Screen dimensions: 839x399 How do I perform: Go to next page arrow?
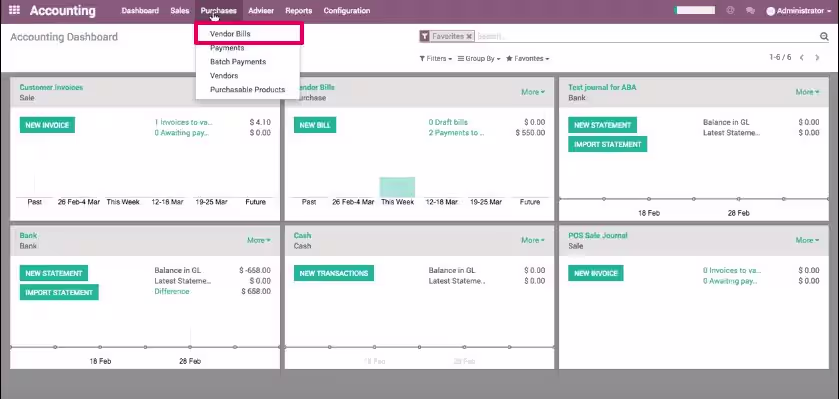click(817, 58)
